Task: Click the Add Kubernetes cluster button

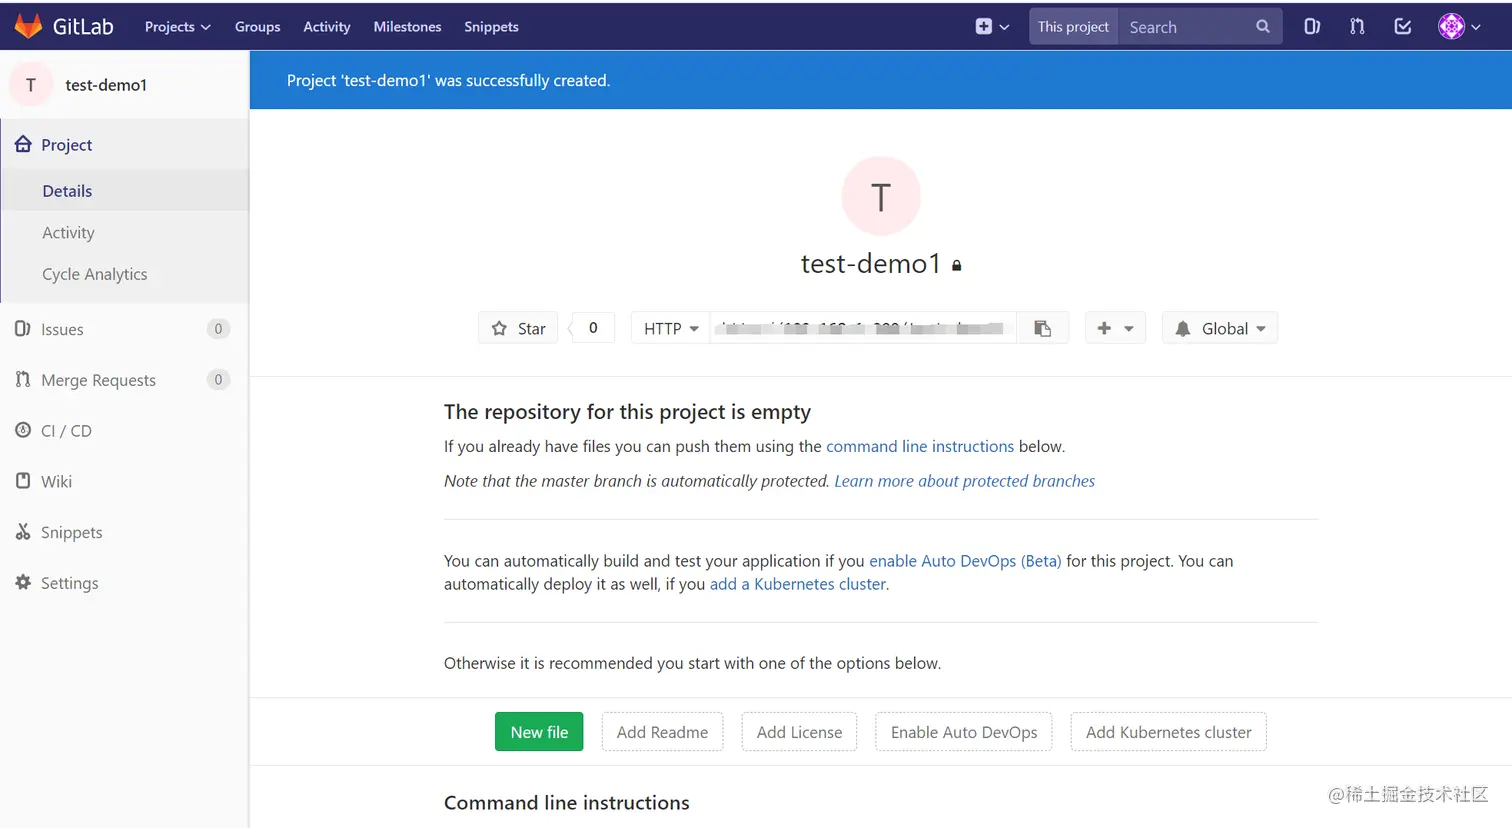Action: 1168,732
